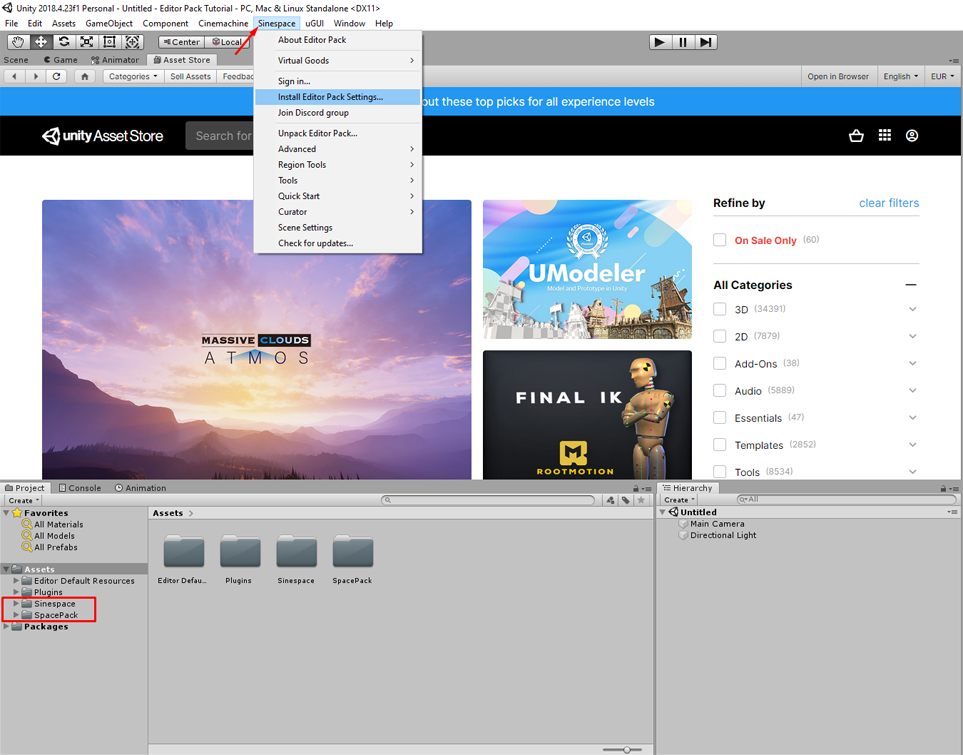963x755 pixels.
Task: Click the Step frame button
Action: (706, 42)
